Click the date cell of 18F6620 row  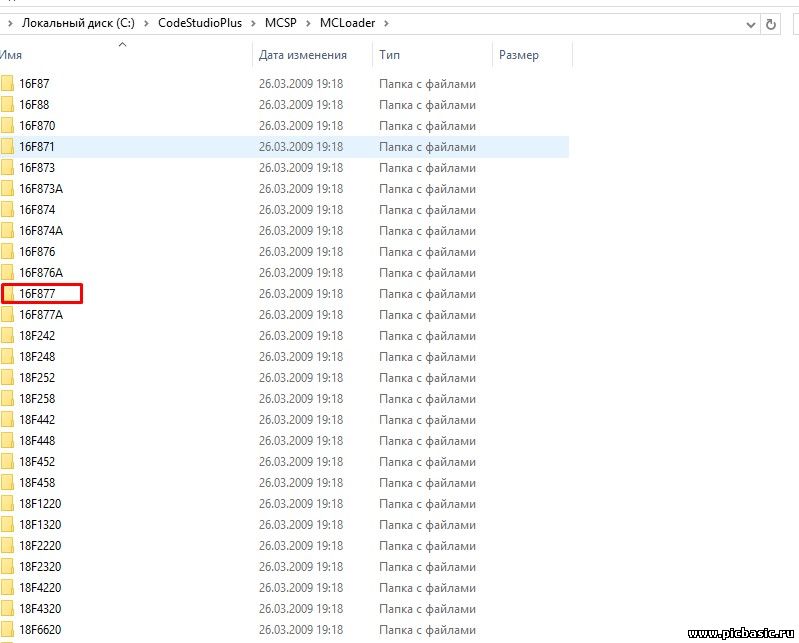pyautogui.click(x=301, y=630)
